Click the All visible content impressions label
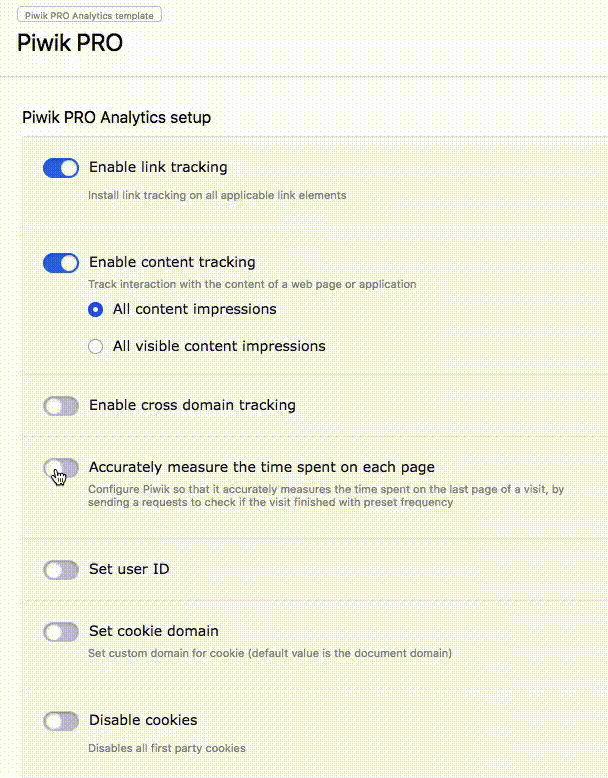 pos(219,346)
